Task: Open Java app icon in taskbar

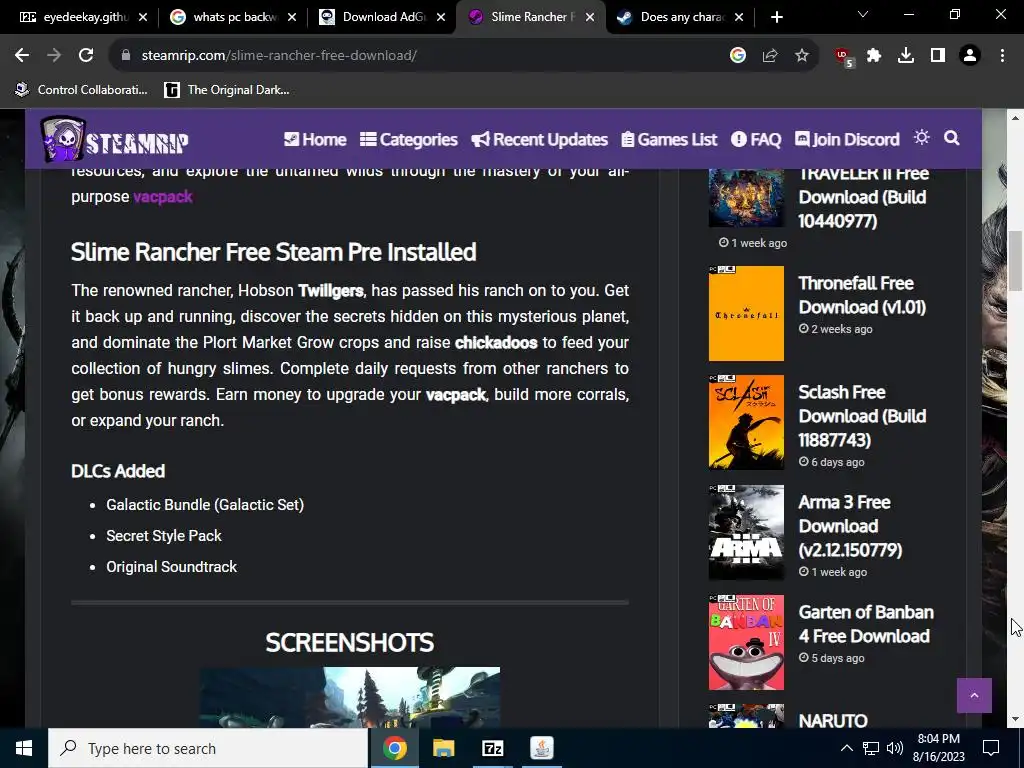Action: coord(541,748)
